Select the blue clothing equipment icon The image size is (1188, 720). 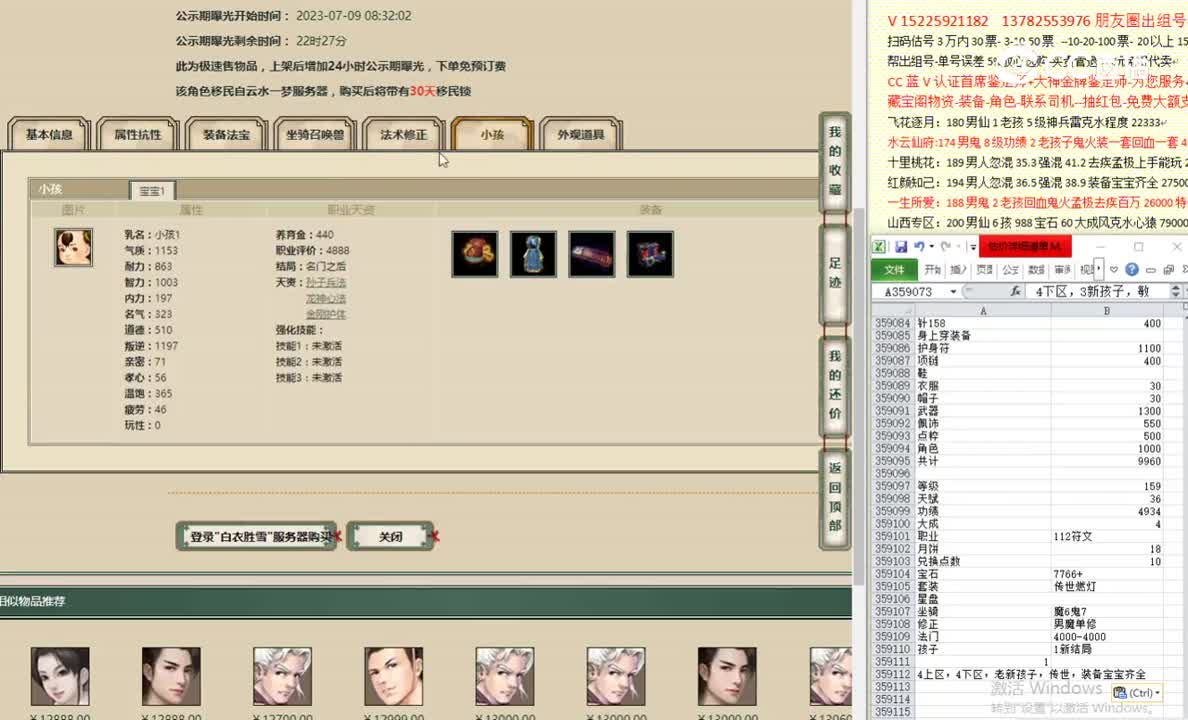coord(533,253)
